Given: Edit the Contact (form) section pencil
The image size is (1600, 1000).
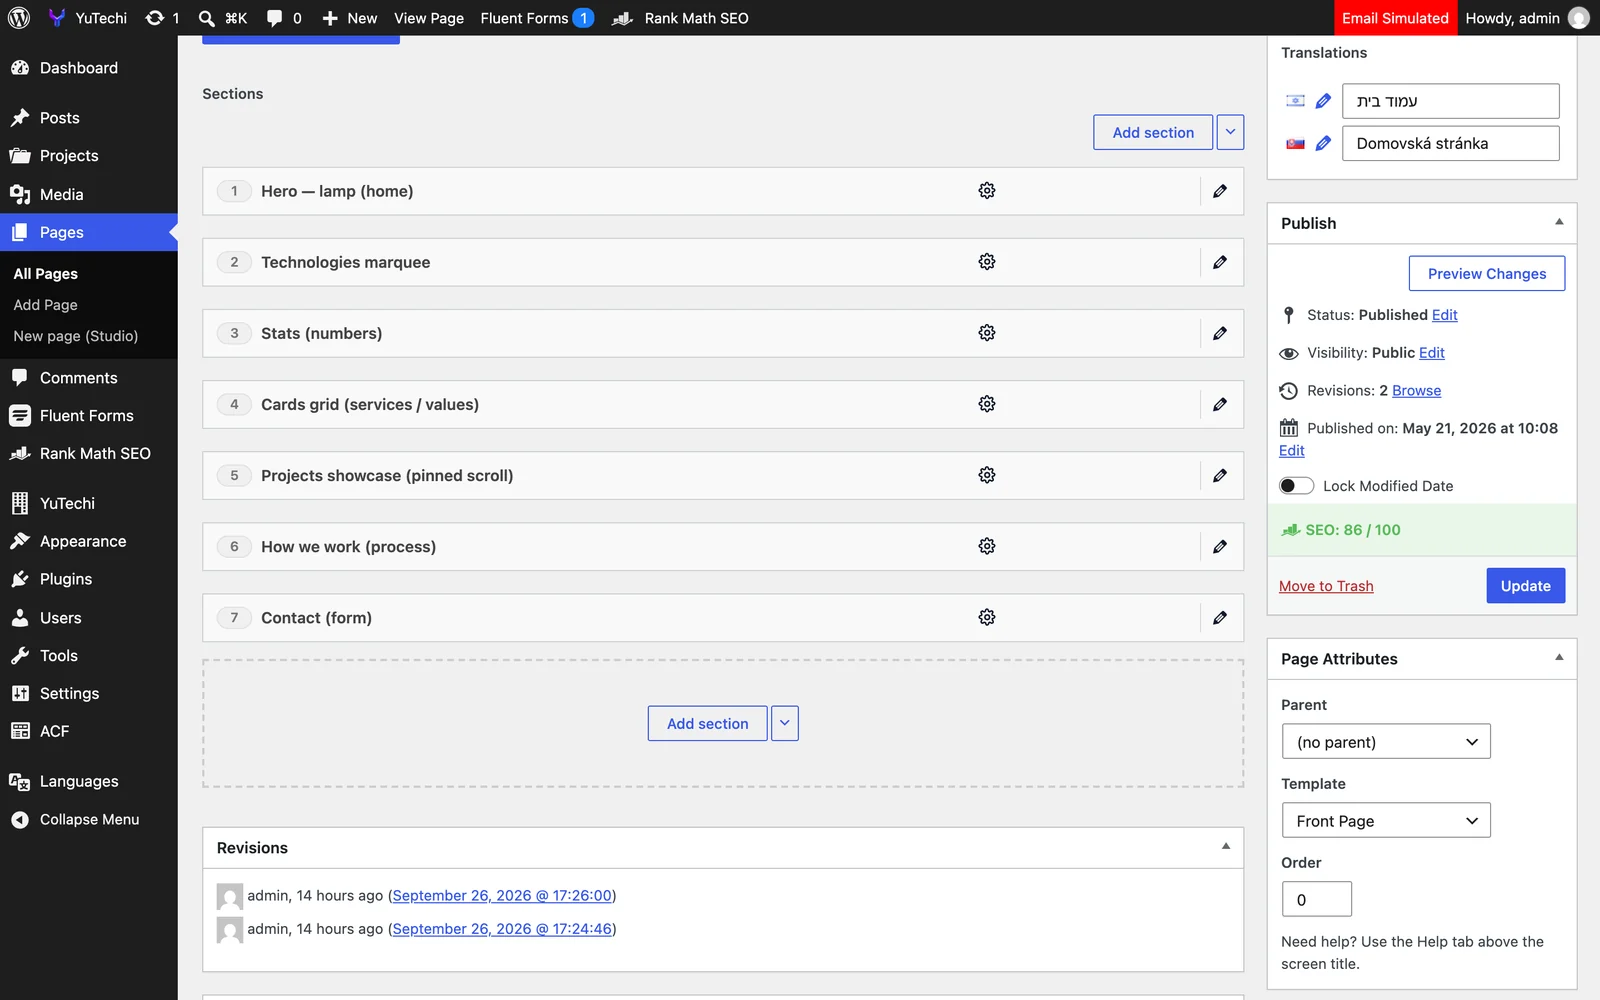Looking at the screenshot, I should 1220,617.
